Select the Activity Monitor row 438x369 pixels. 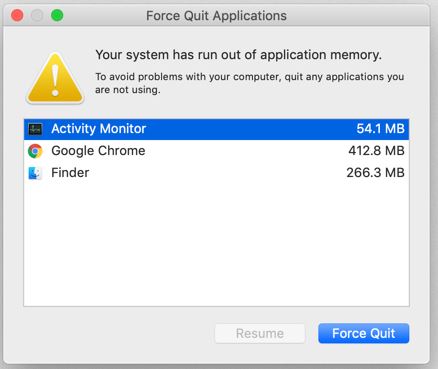pyautogui.click(x=216, y=129)
